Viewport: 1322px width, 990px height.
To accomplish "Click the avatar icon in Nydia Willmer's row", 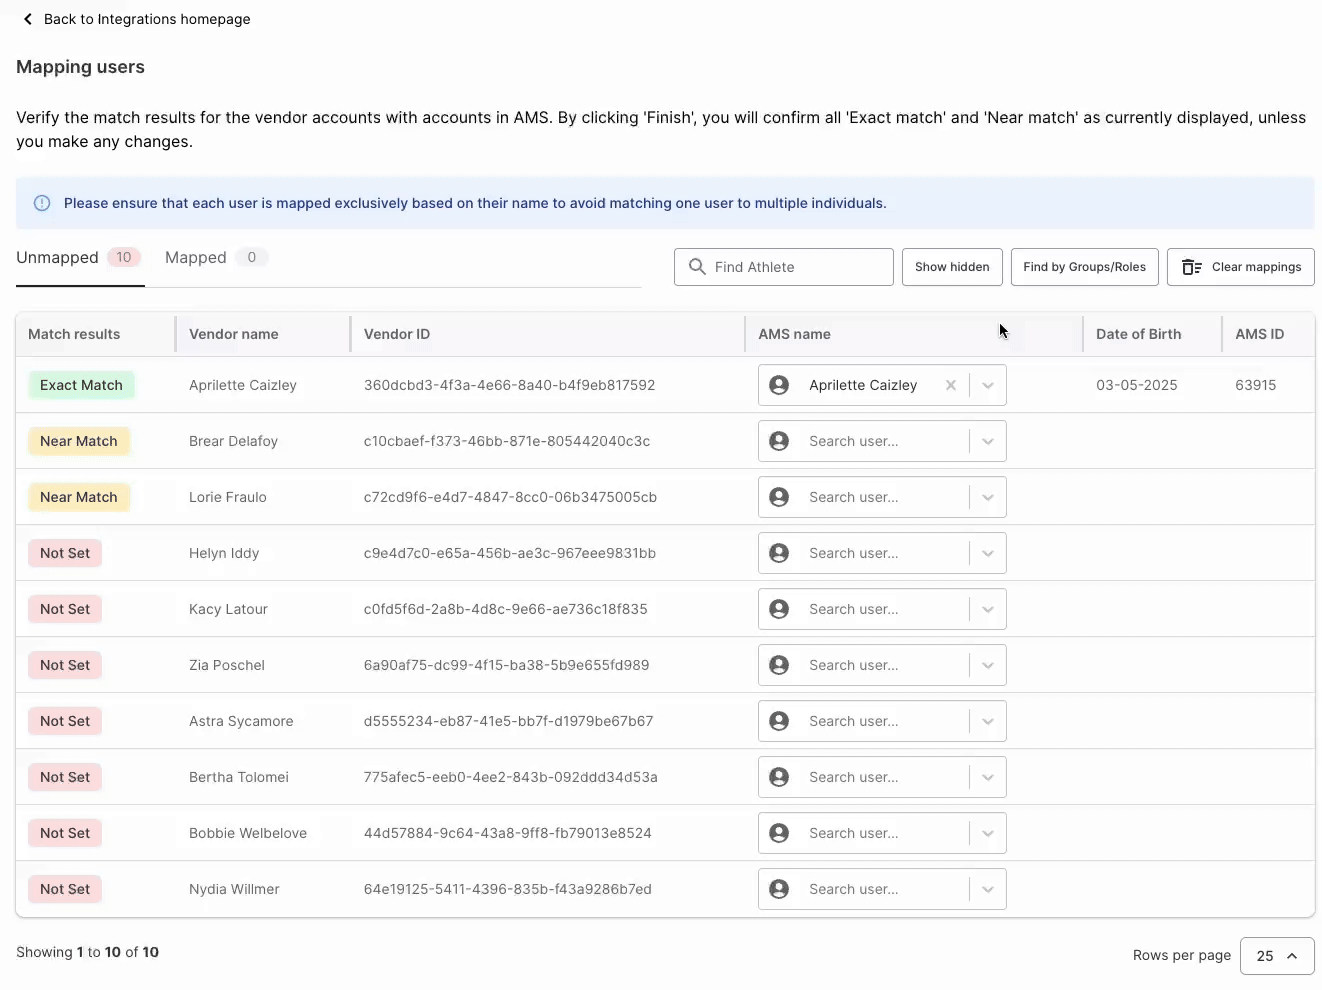I will tap(779, 888).
